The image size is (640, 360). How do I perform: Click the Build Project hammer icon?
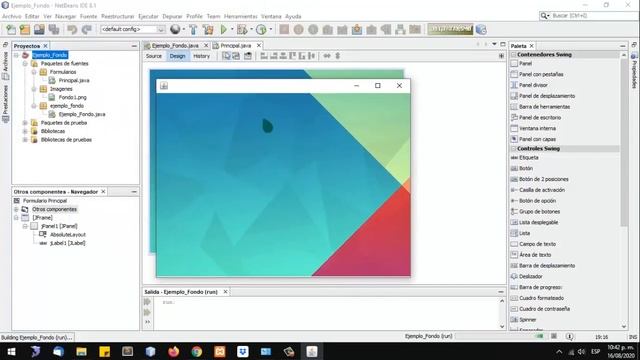coord(193,29)
